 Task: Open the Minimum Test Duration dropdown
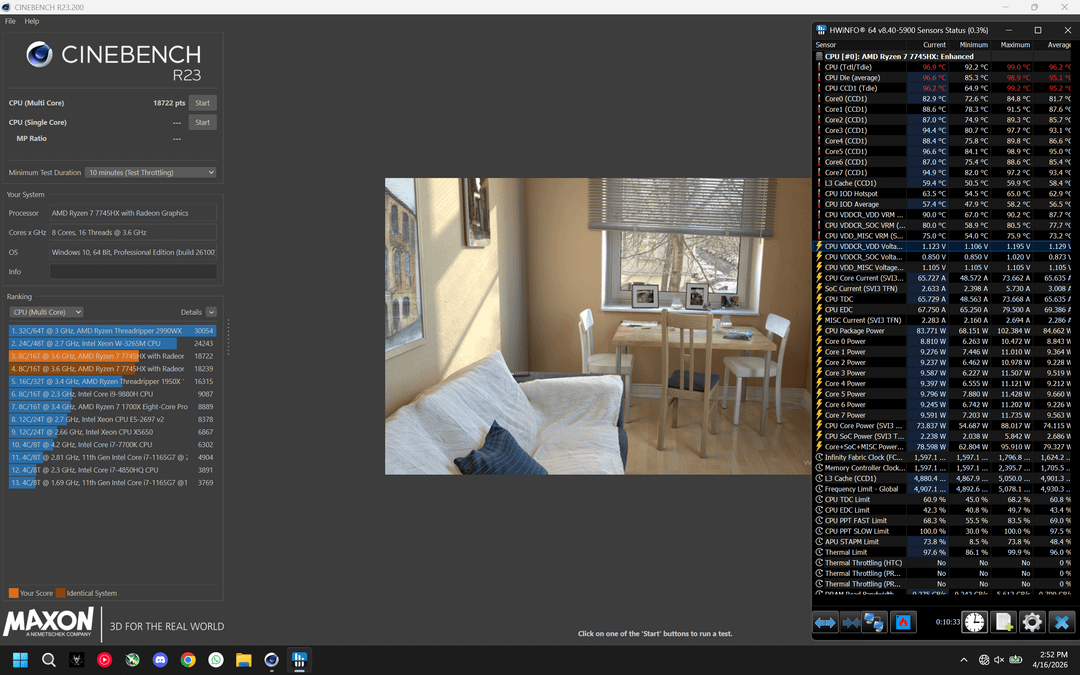pos(151,172)
